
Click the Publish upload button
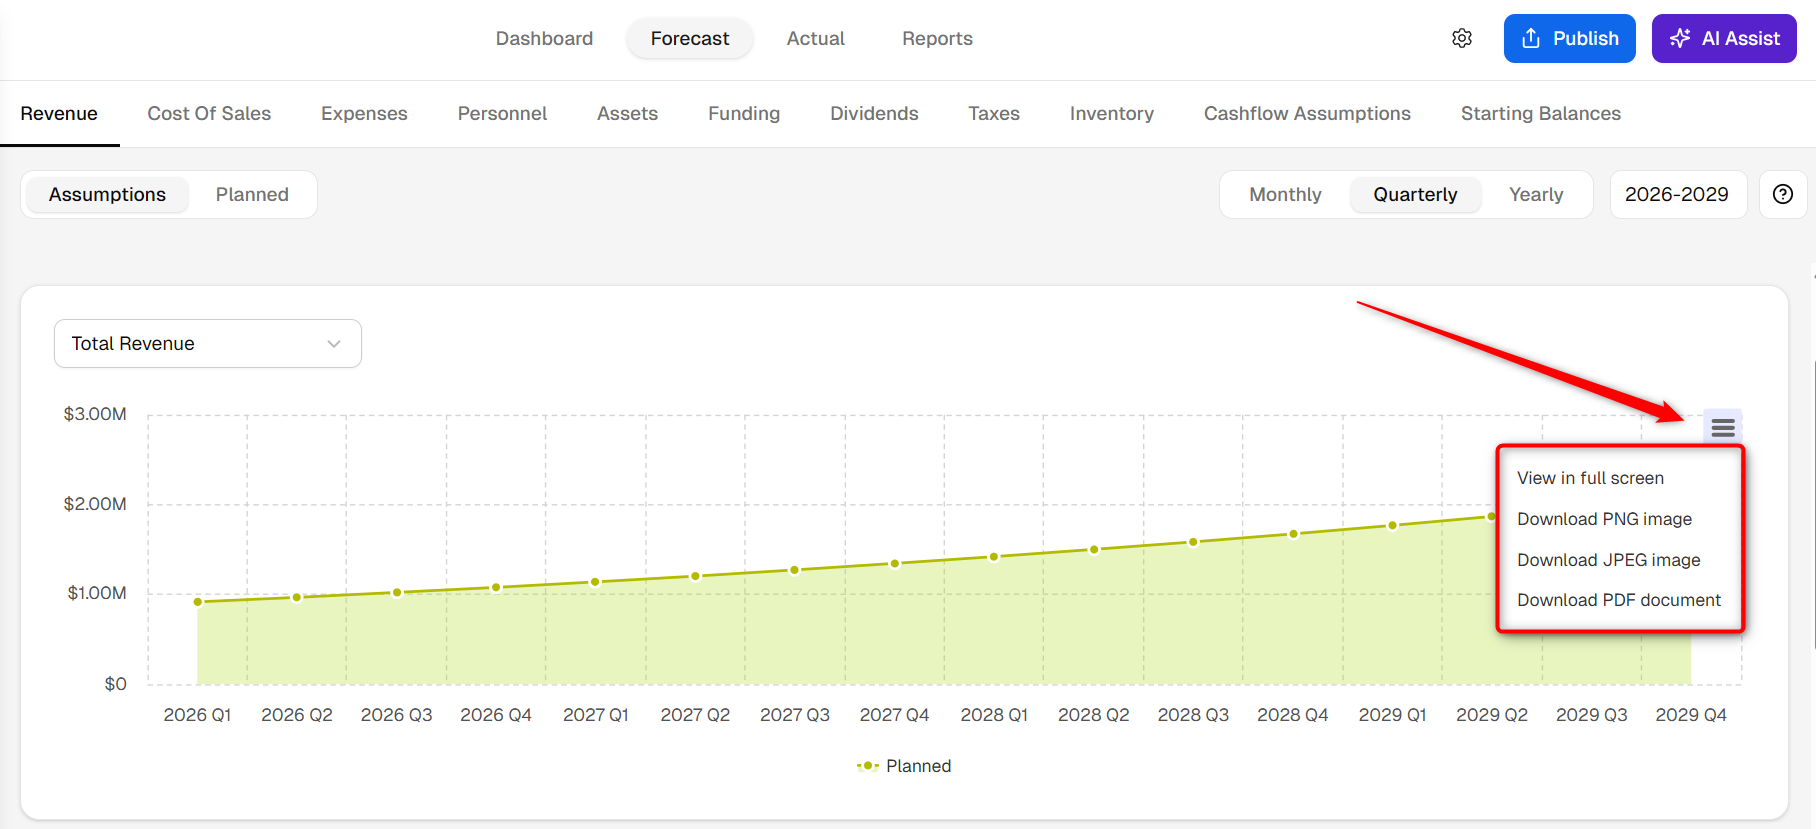(1570, 38)
